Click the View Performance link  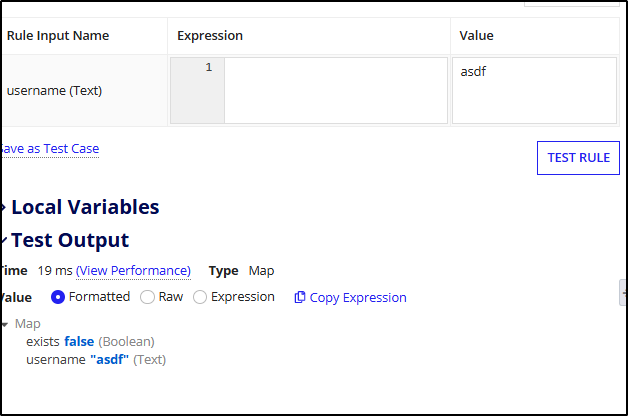[x=133, y=271]
